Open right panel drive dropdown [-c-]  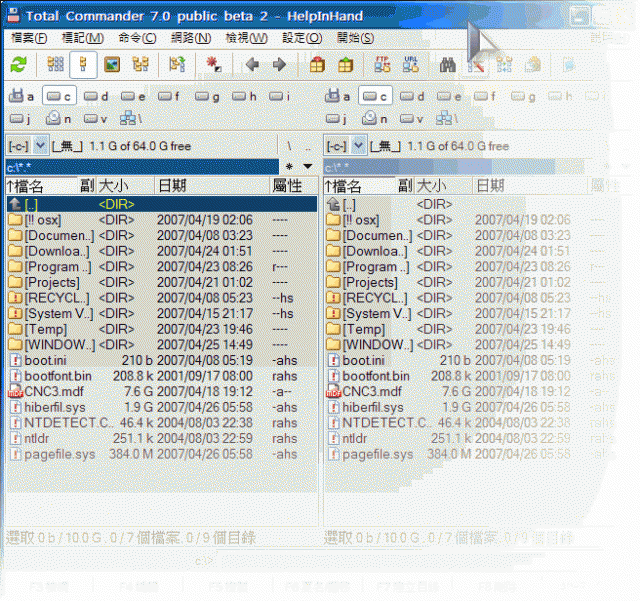coord(345,146)
